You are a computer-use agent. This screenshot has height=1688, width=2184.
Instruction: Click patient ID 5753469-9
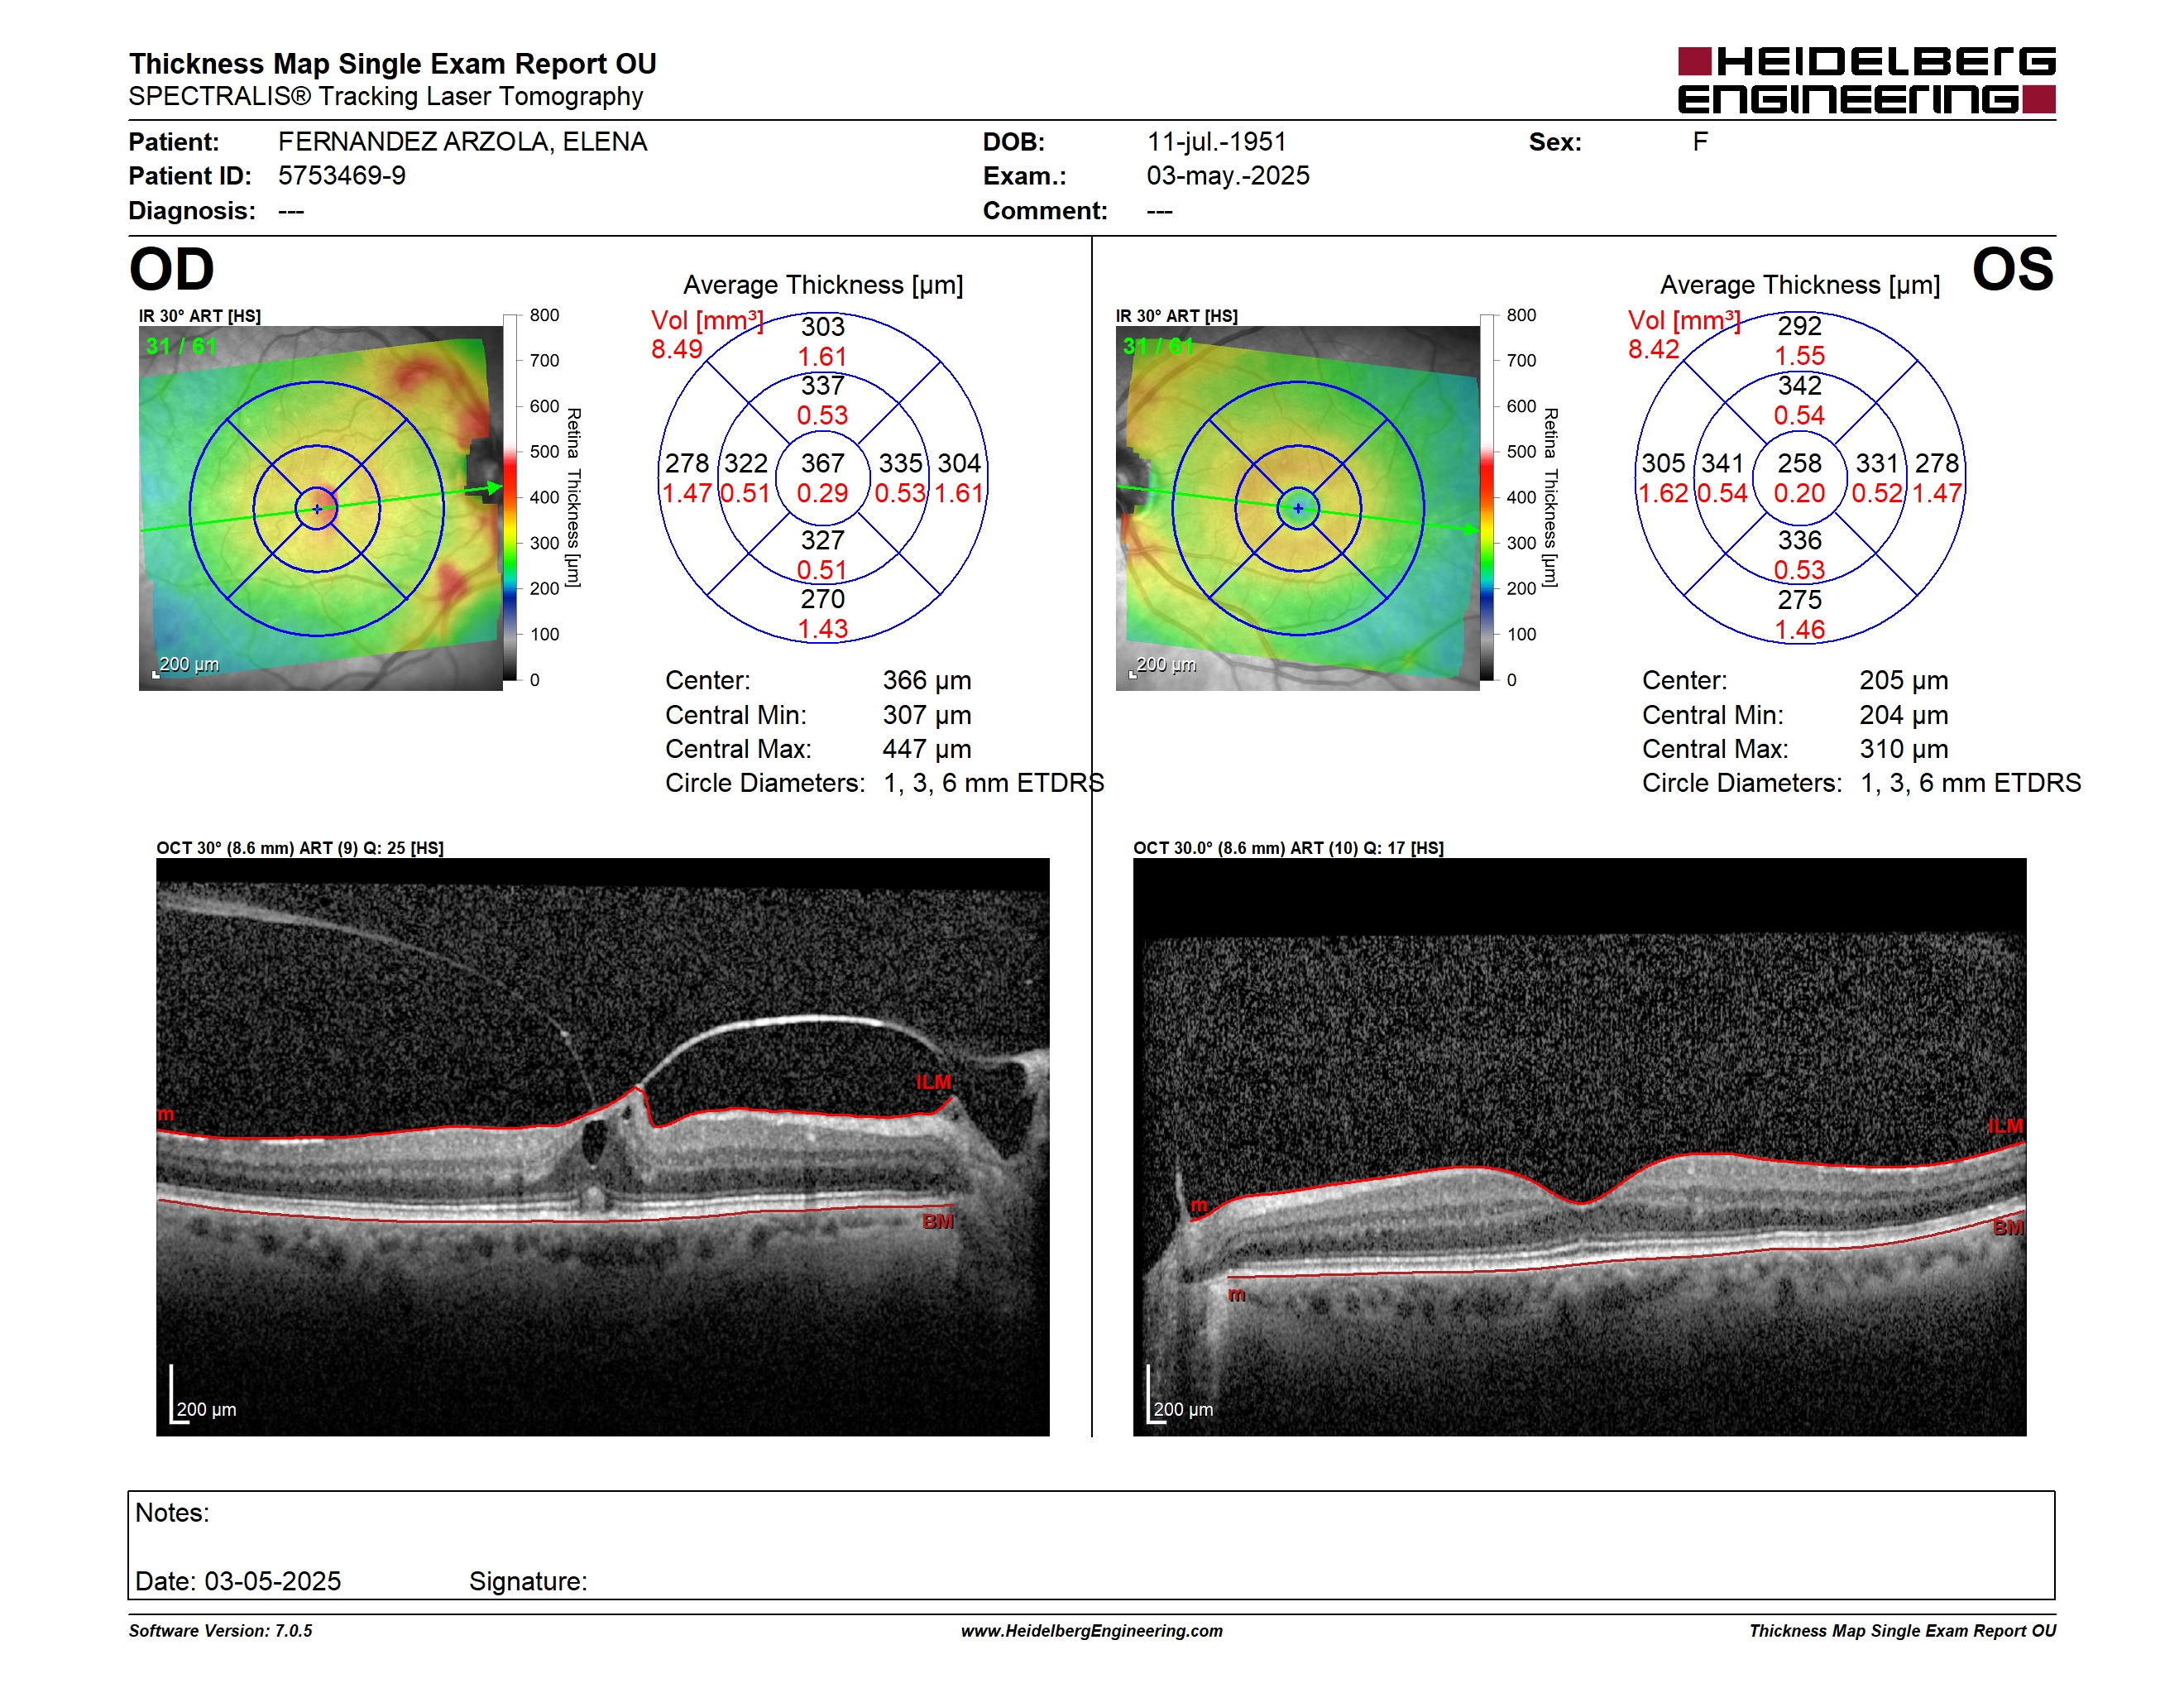(342, 176)
